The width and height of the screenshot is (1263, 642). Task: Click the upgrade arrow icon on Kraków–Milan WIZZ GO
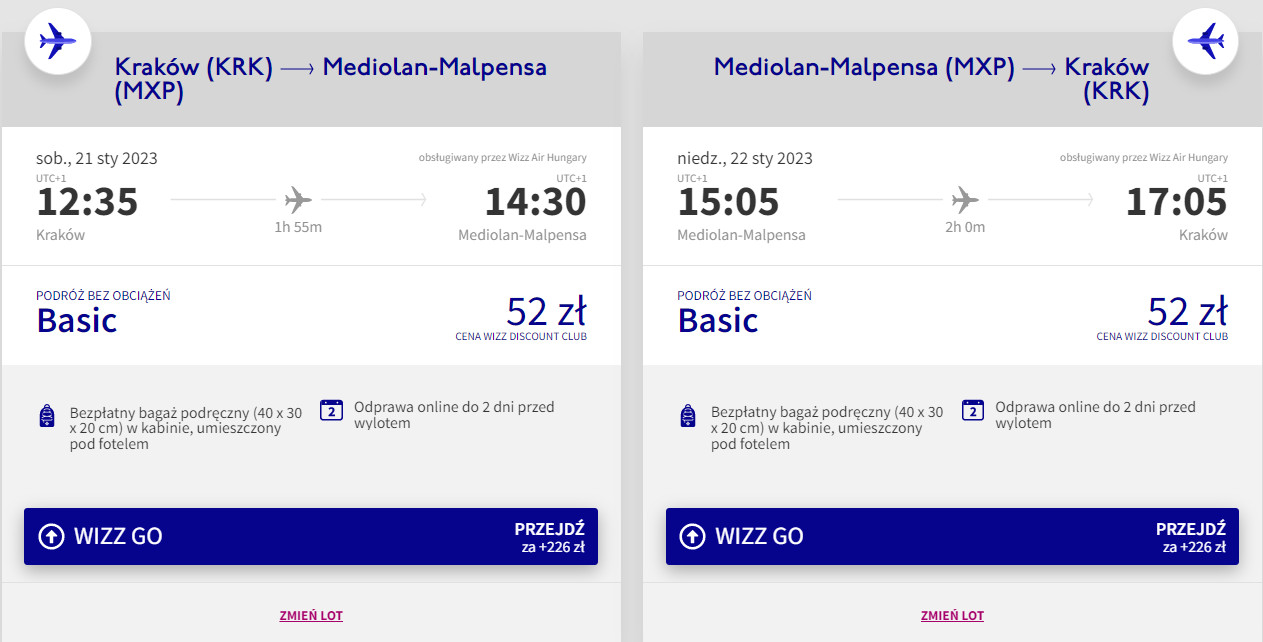51,536
